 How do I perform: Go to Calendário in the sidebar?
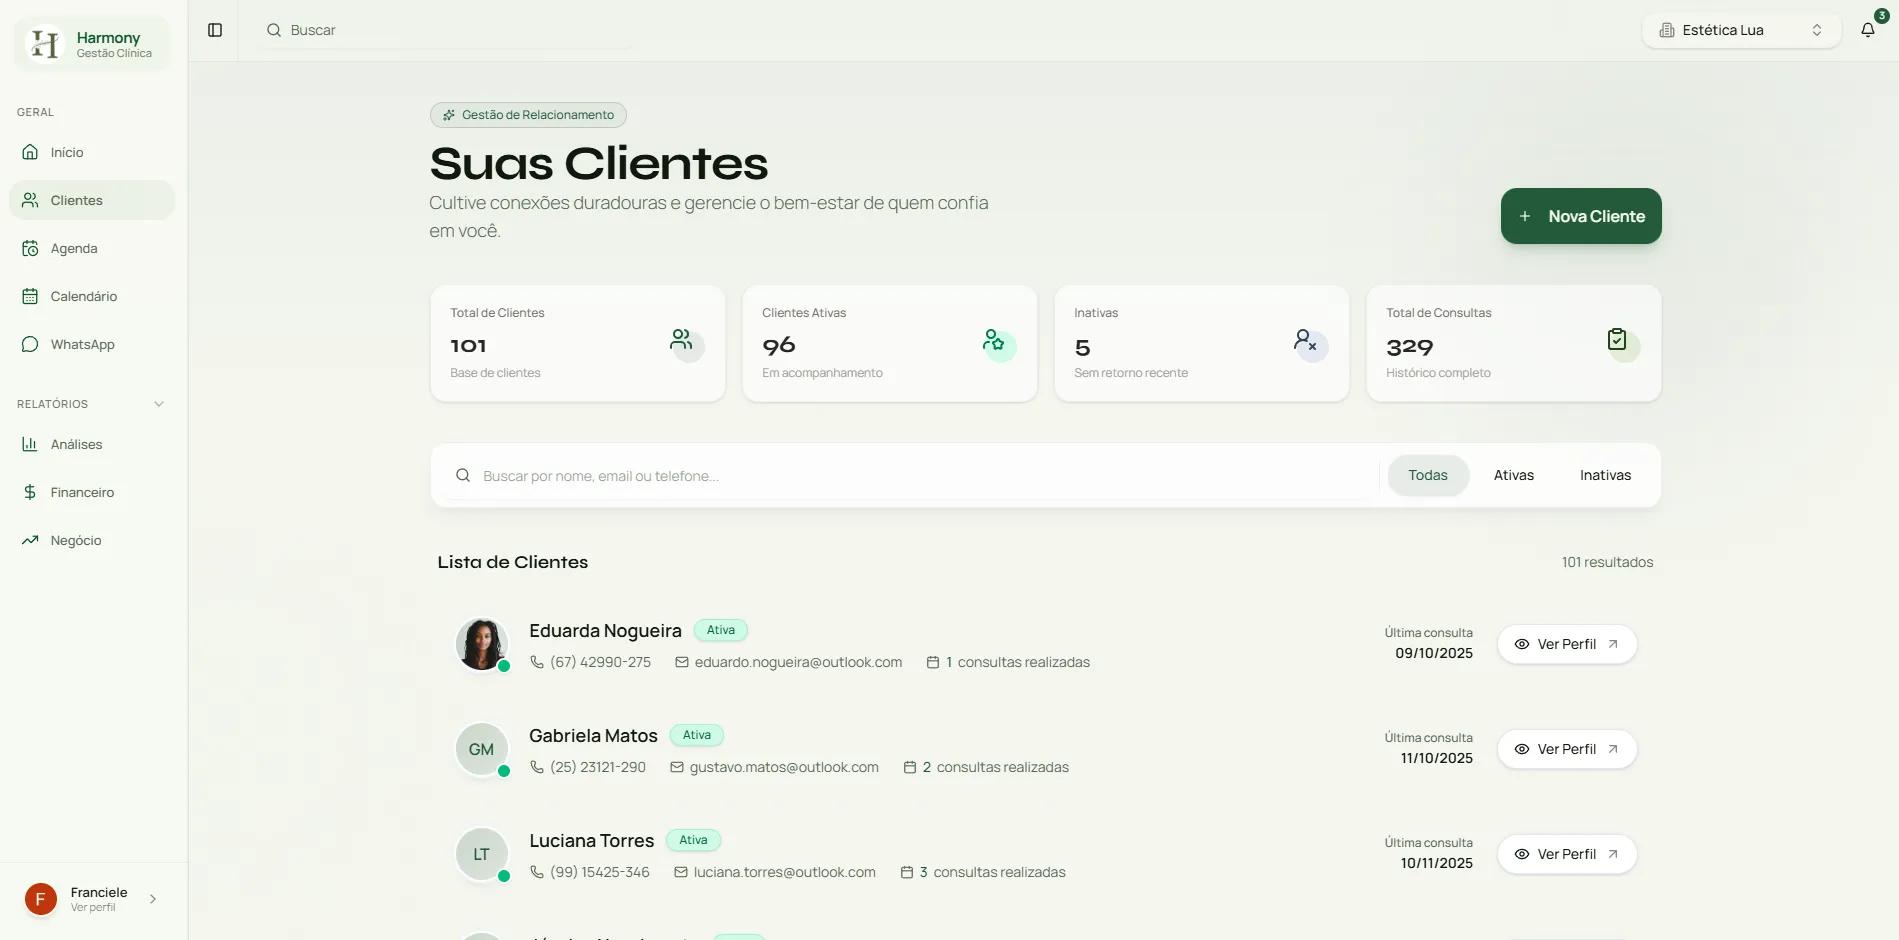click(84, 296)
